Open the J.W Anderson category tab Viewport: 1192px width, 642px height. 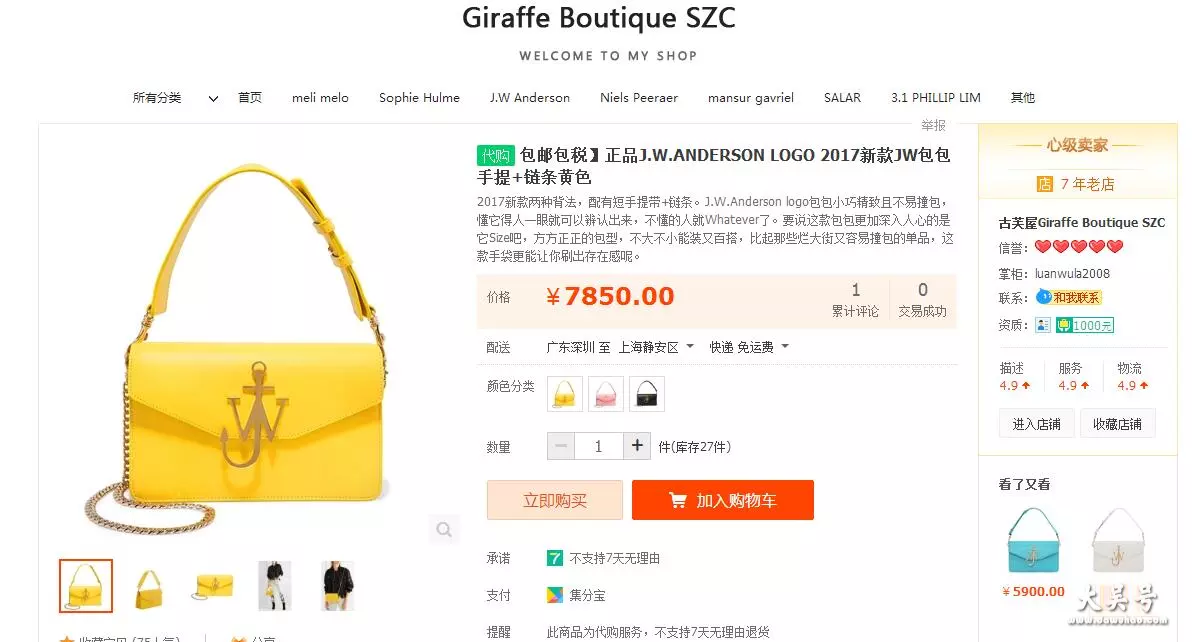tap(530, 98)
